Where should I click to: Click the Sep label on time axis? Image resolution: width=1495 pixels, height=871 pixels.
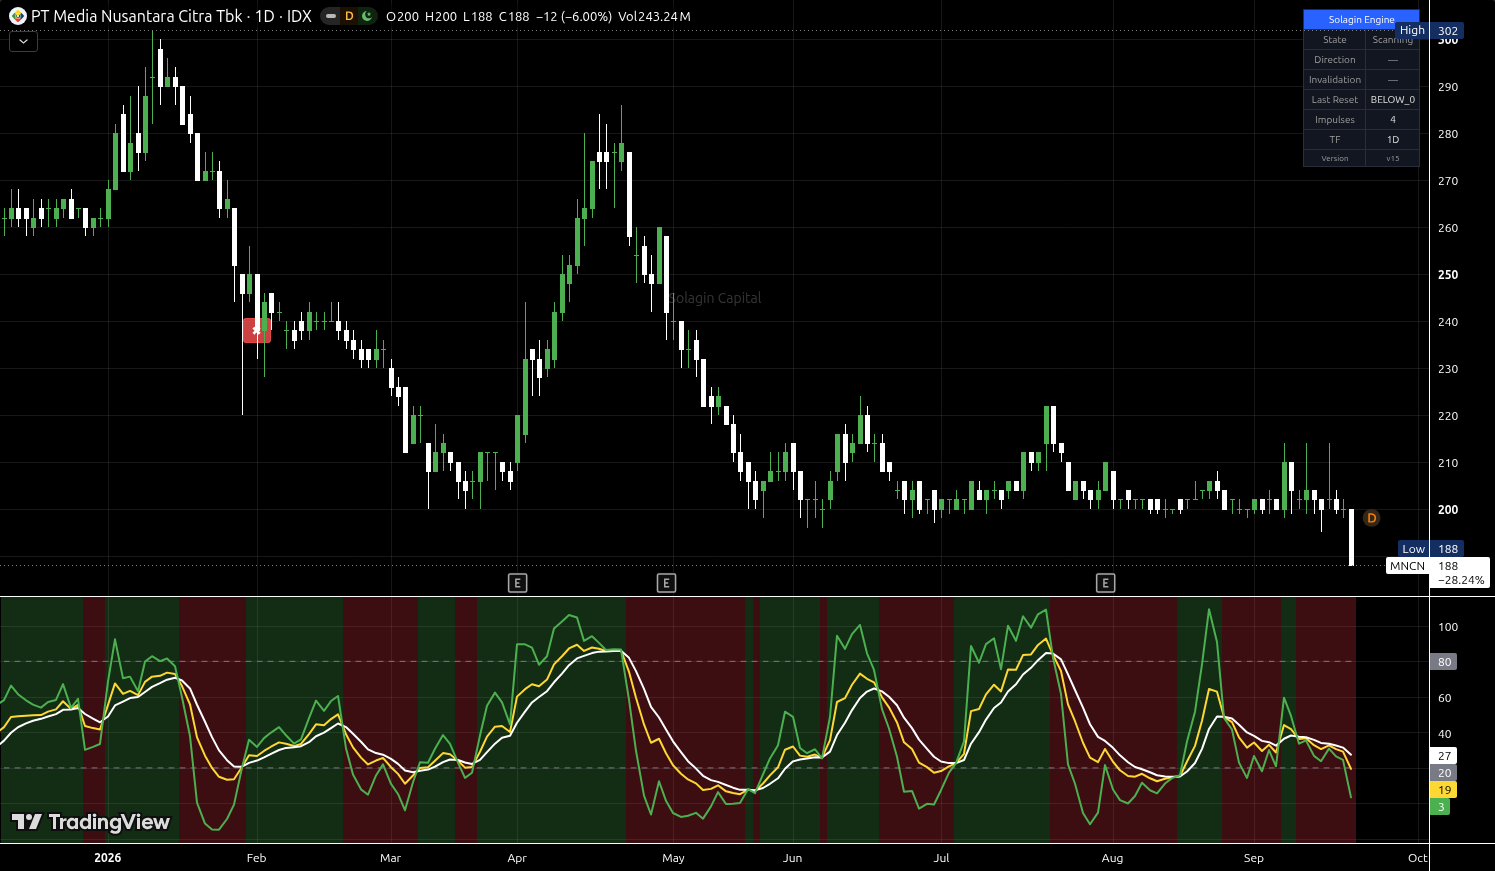coord(1253,858)
